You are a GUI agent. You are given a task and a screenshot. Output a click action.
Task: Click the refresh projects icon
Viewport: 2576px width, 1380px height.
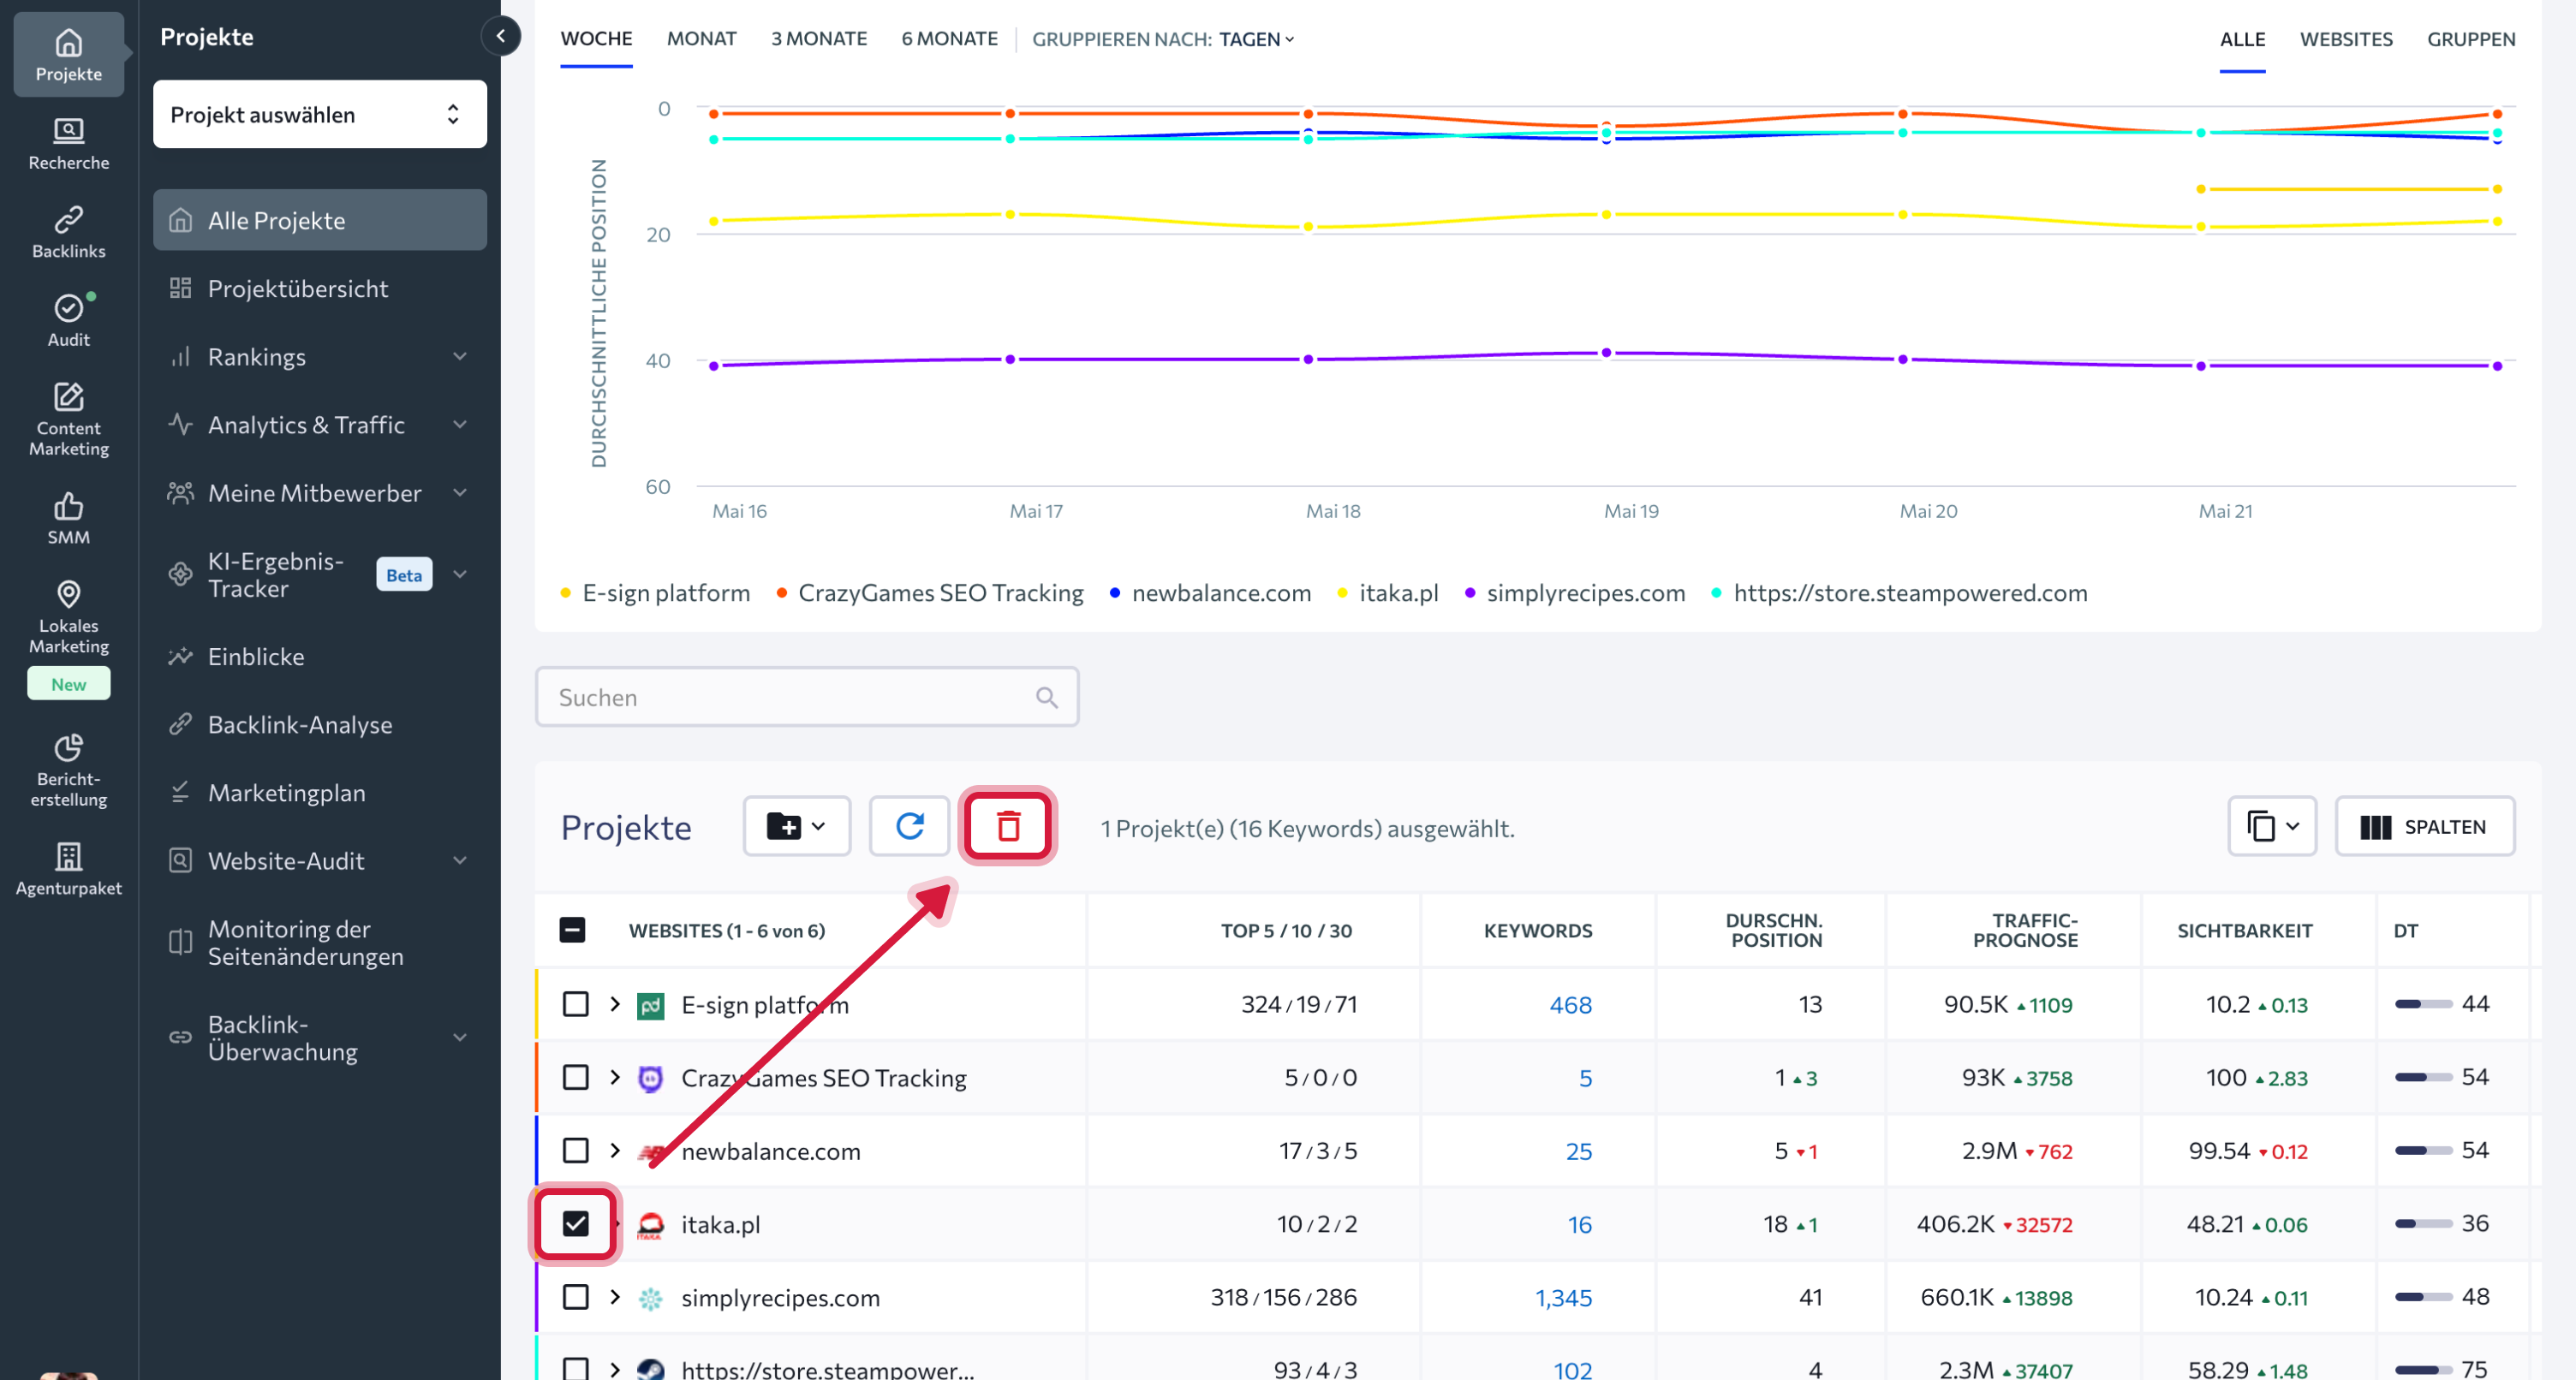pyautogui.click(x=909, y=826)
